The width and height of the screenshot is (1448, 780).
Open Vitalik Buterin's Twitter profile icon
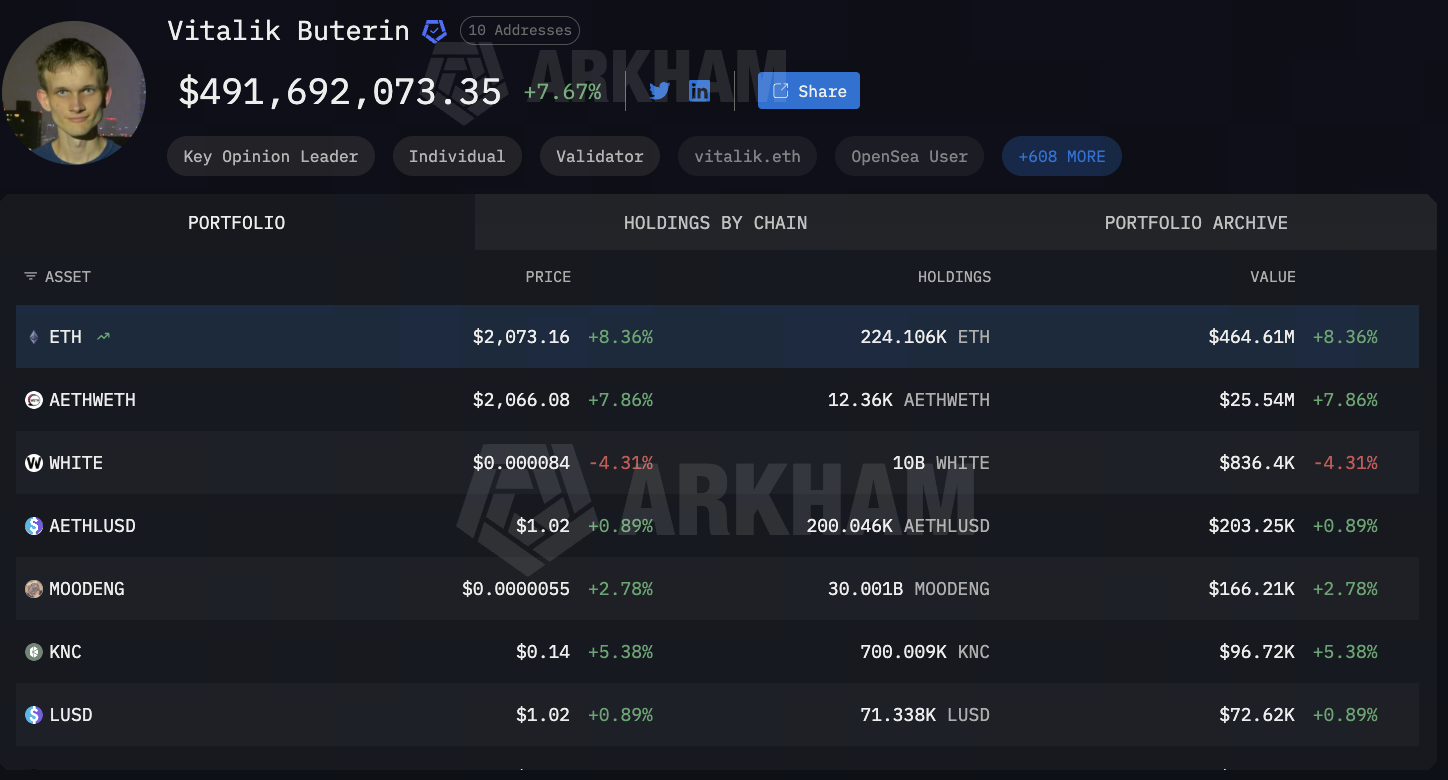tap(659, 91)
